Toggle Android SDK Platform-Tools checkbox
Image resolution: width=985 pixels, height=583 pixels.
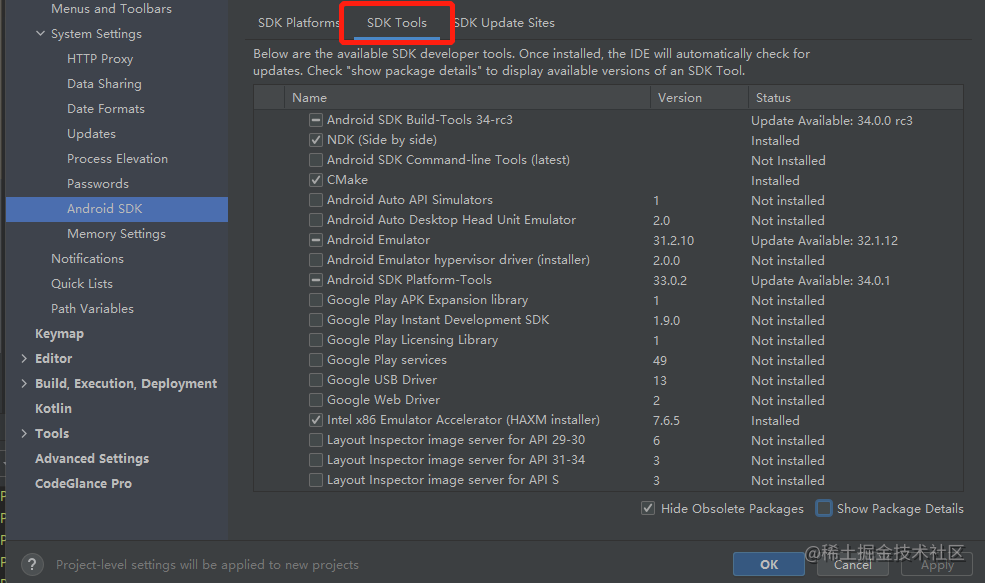pyautogui.click(x=316, y=280)
